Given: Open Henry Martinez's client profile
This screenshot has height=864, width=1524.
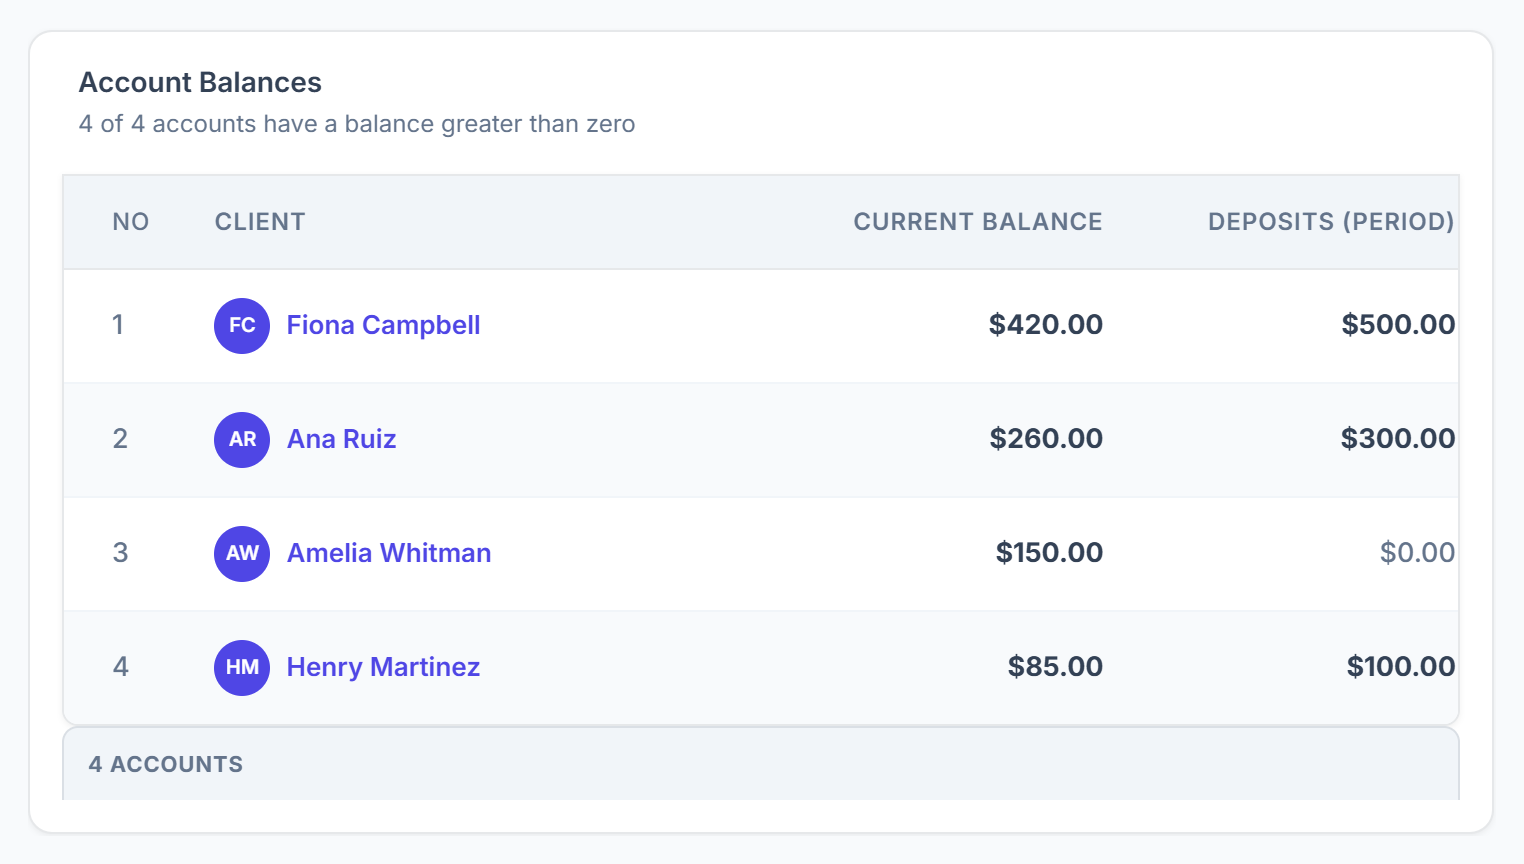Looking at the screenshot, I should [x=383, y=667].
